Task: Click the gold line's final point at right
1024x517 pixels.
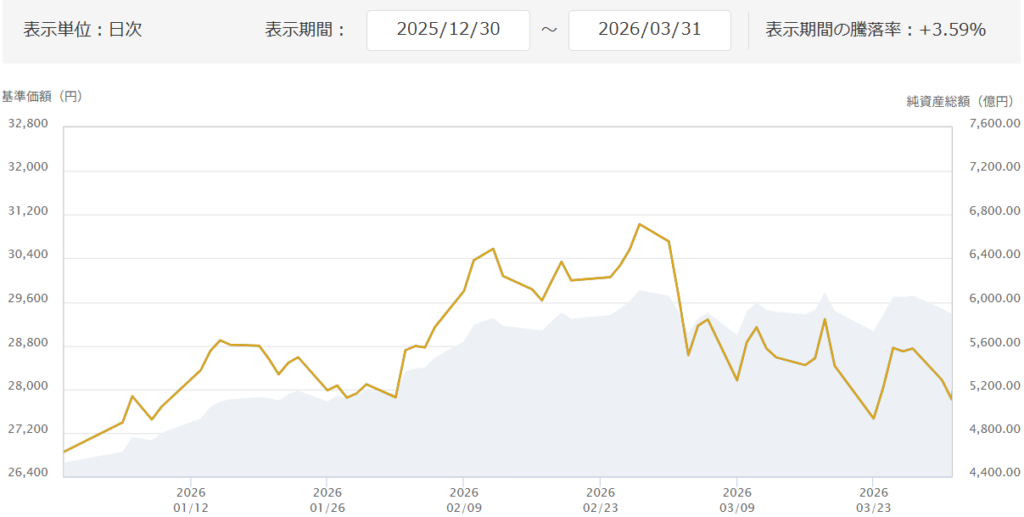Action: pyautogui.click(x=951, y=399)
